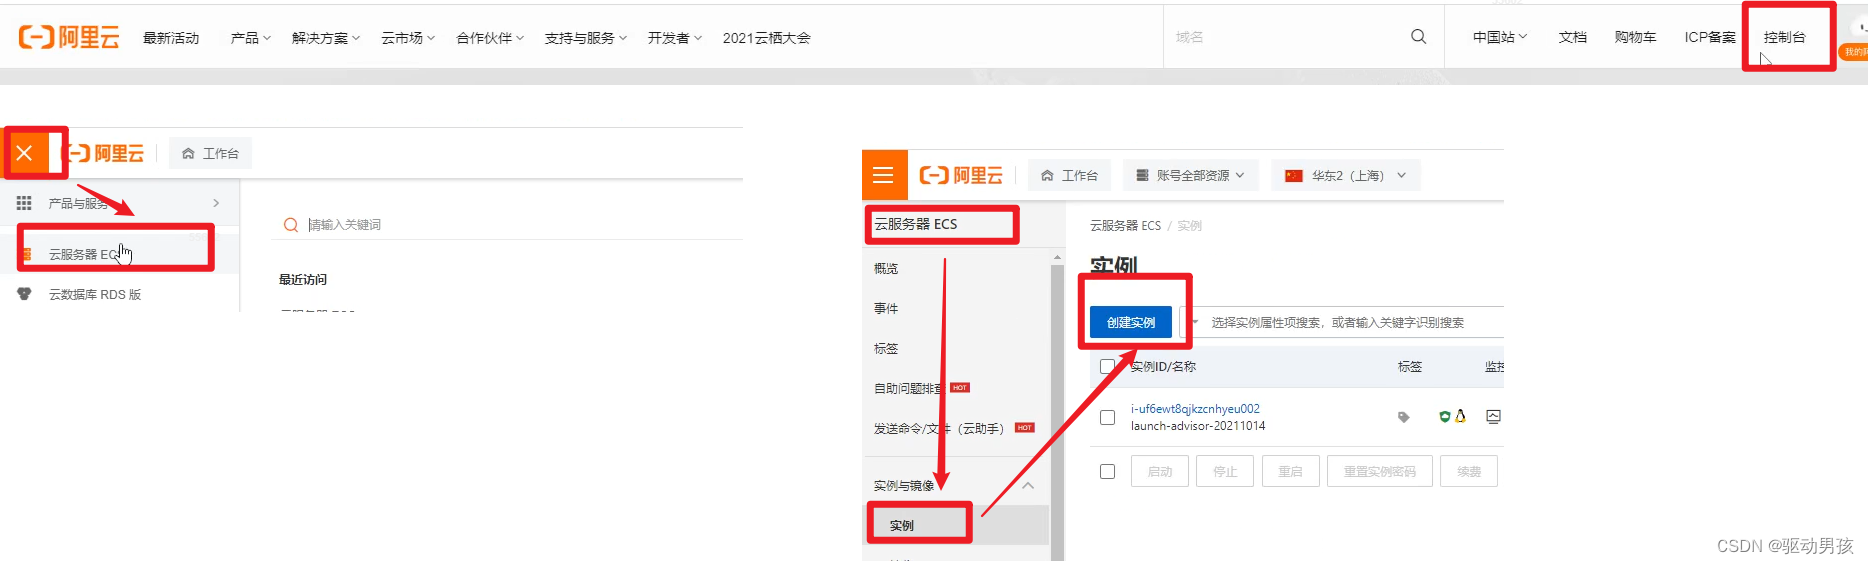
Task: Open instance link i-uf6ewt8qjkzcnhyeu002
Action: click(1195, 409)
